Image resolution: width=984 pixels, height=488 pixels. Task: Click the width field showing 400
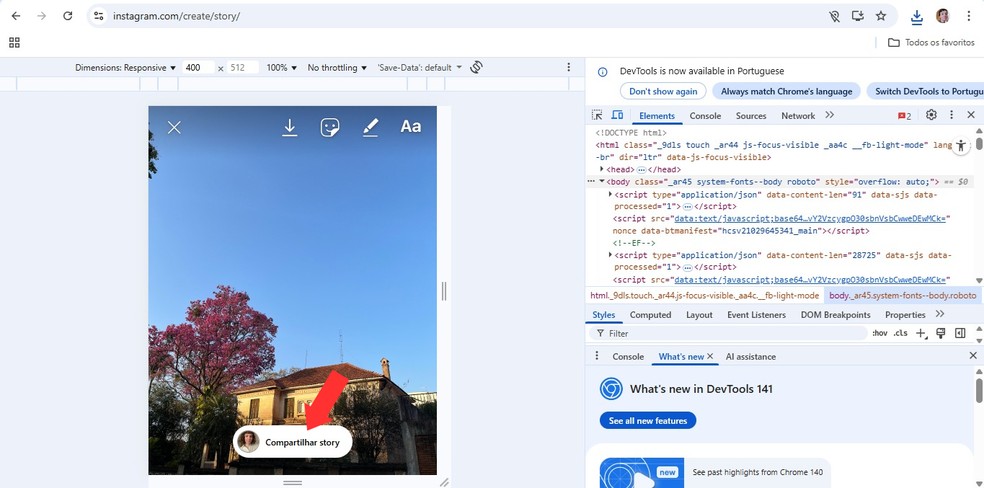pos(198,68)
